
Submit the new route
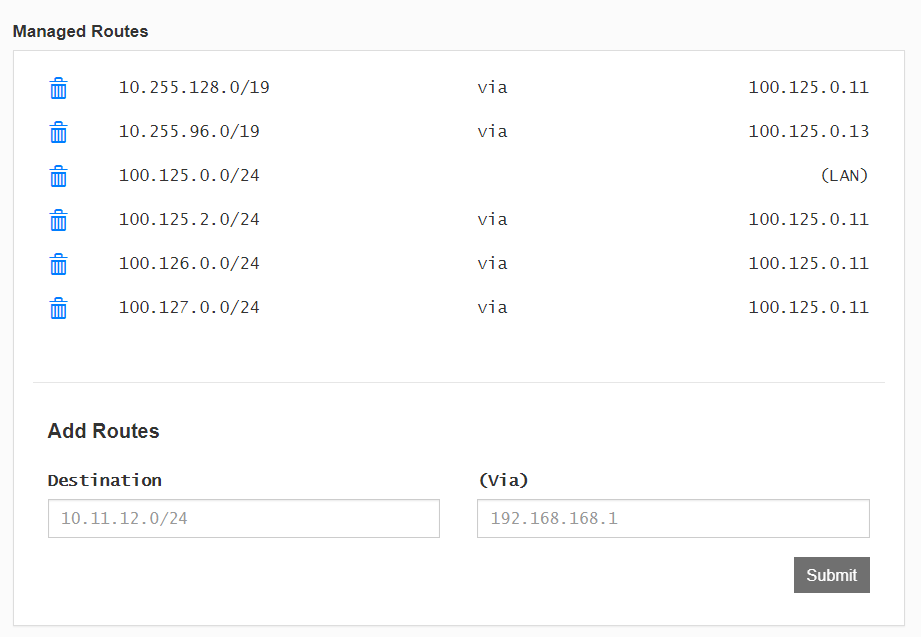click(832, 575)
